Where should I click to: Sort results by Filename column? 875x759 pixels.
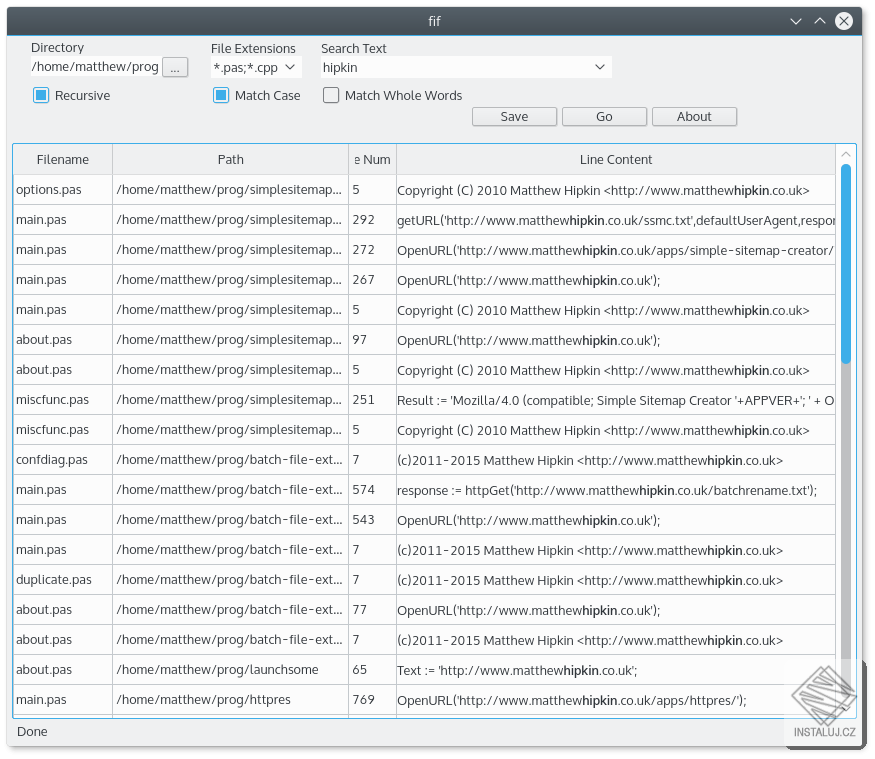[x=62, y=160]
